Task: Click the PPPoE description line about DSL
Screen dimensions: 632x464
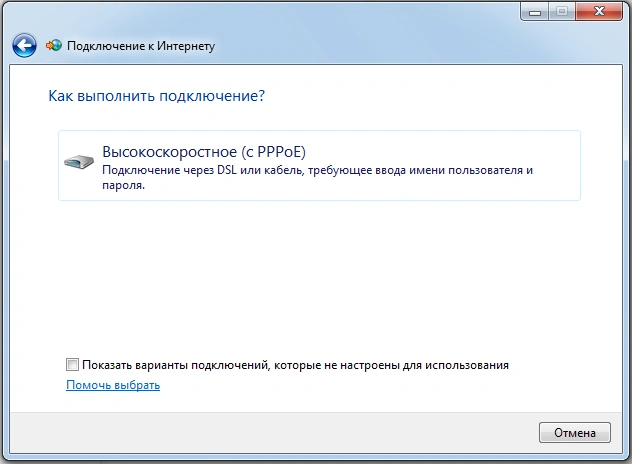Action: pos(317,170)
